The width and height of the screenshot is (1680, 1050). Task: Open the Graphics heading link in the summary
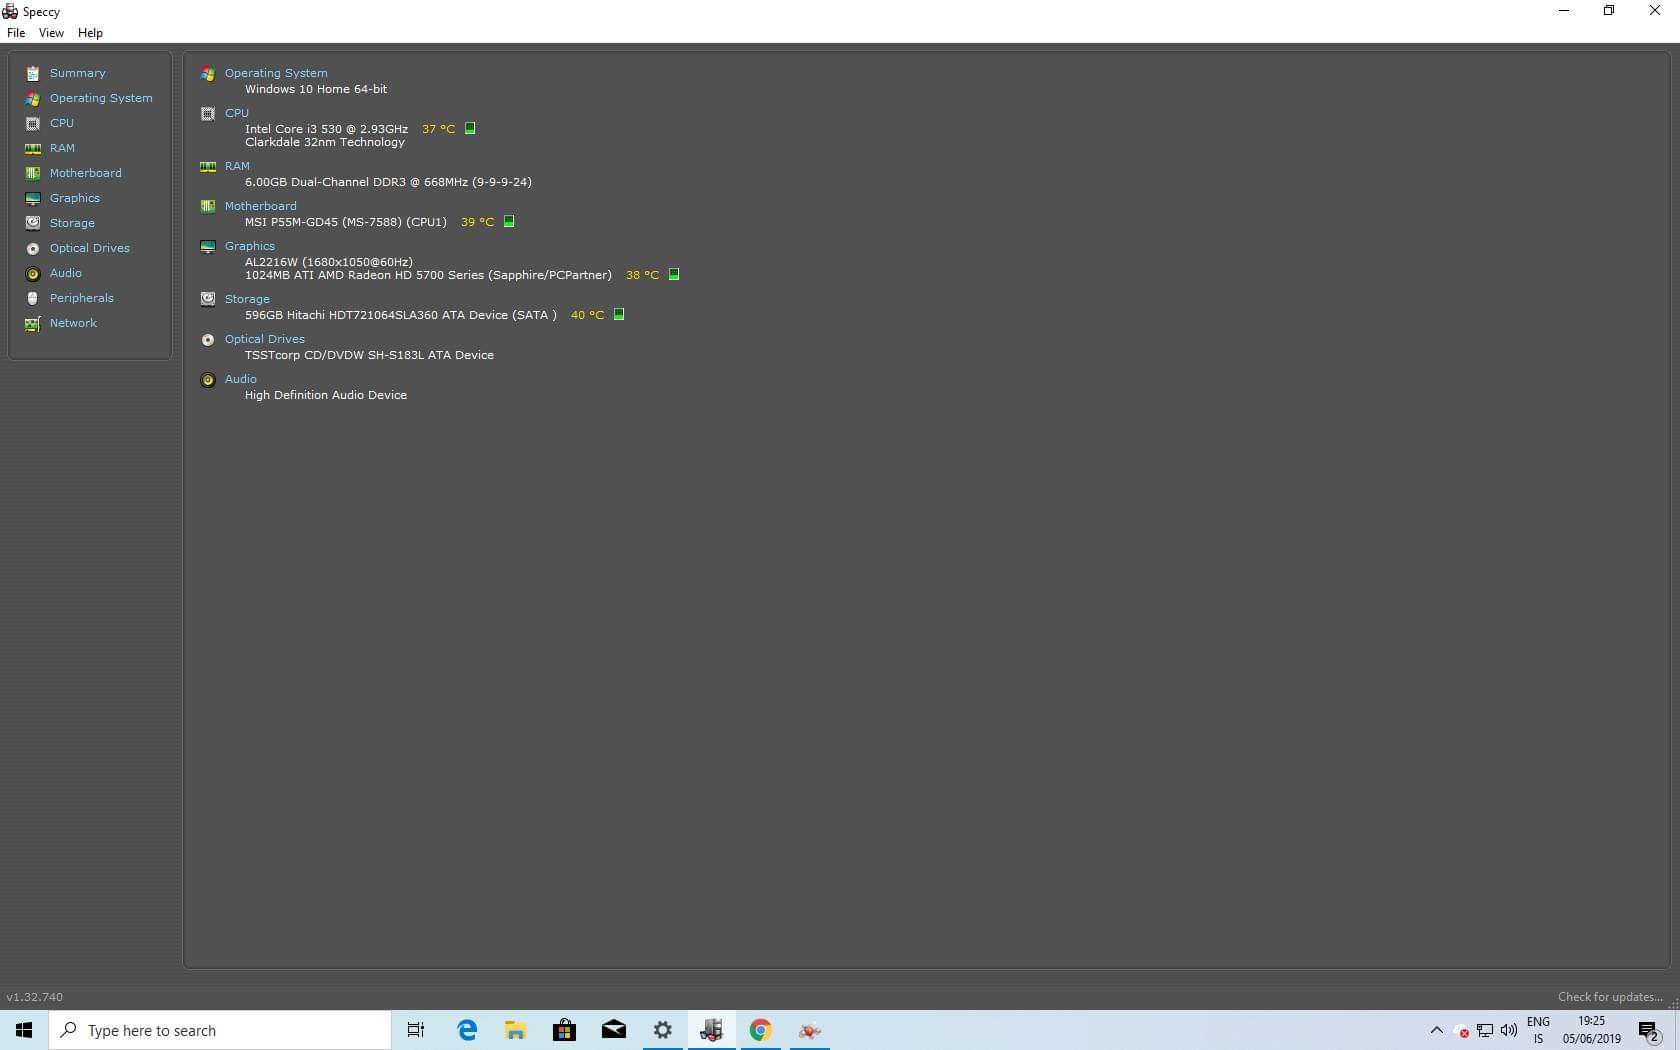point(250,246)
